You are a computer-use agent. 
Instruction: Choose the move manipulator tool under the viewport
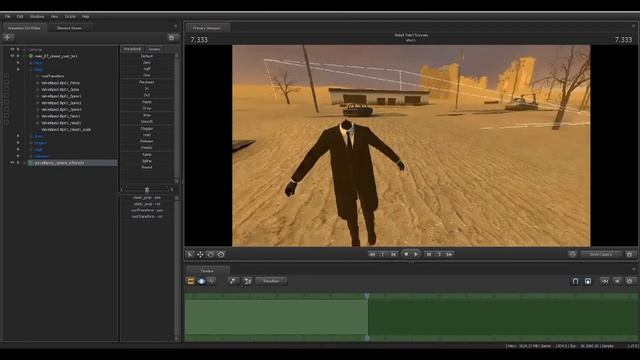click(x=200, y=254)
